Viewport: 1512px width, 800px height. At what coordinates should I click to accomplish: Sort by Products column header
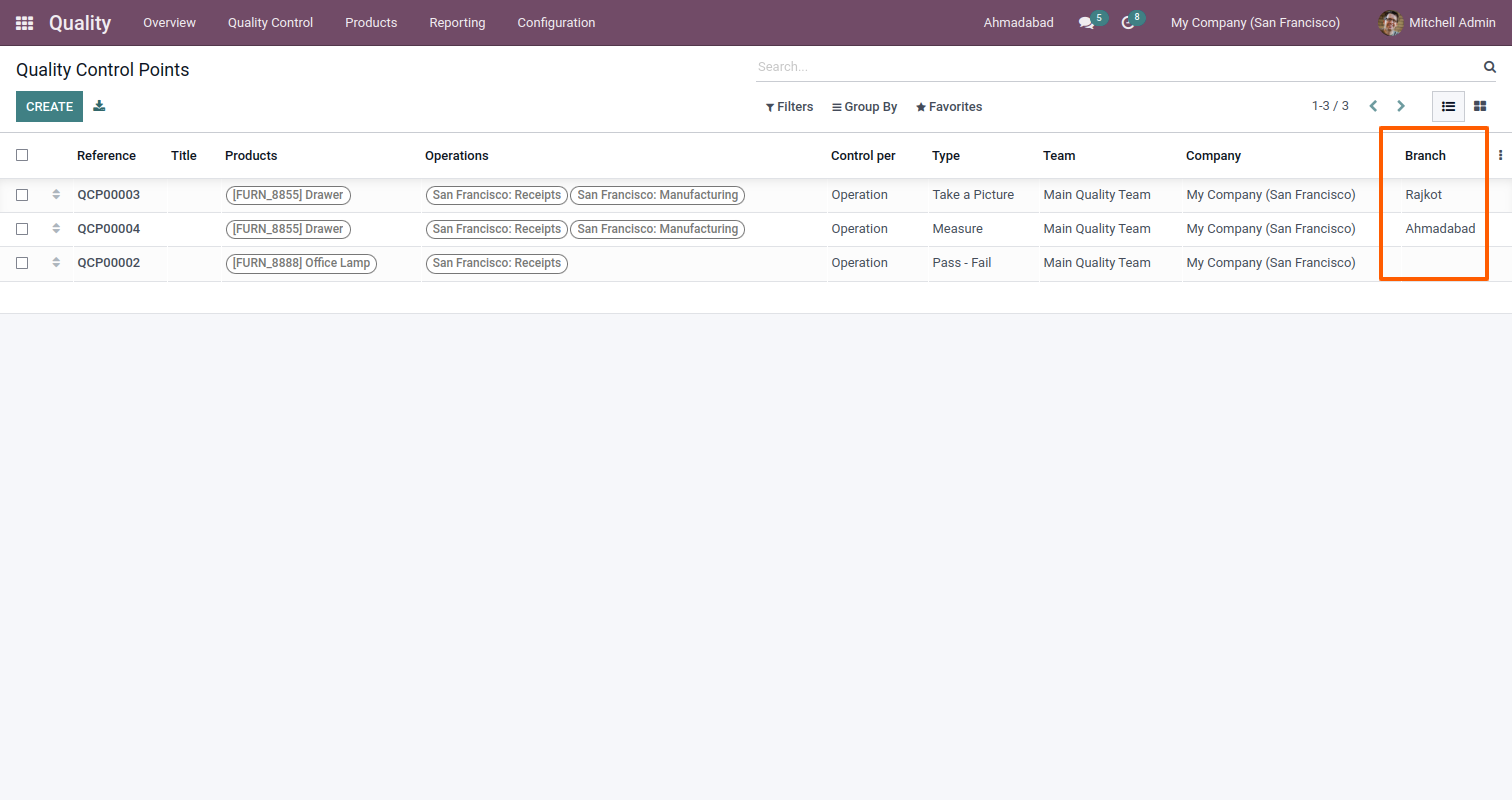pyautogui.click(x=251, y=156)
